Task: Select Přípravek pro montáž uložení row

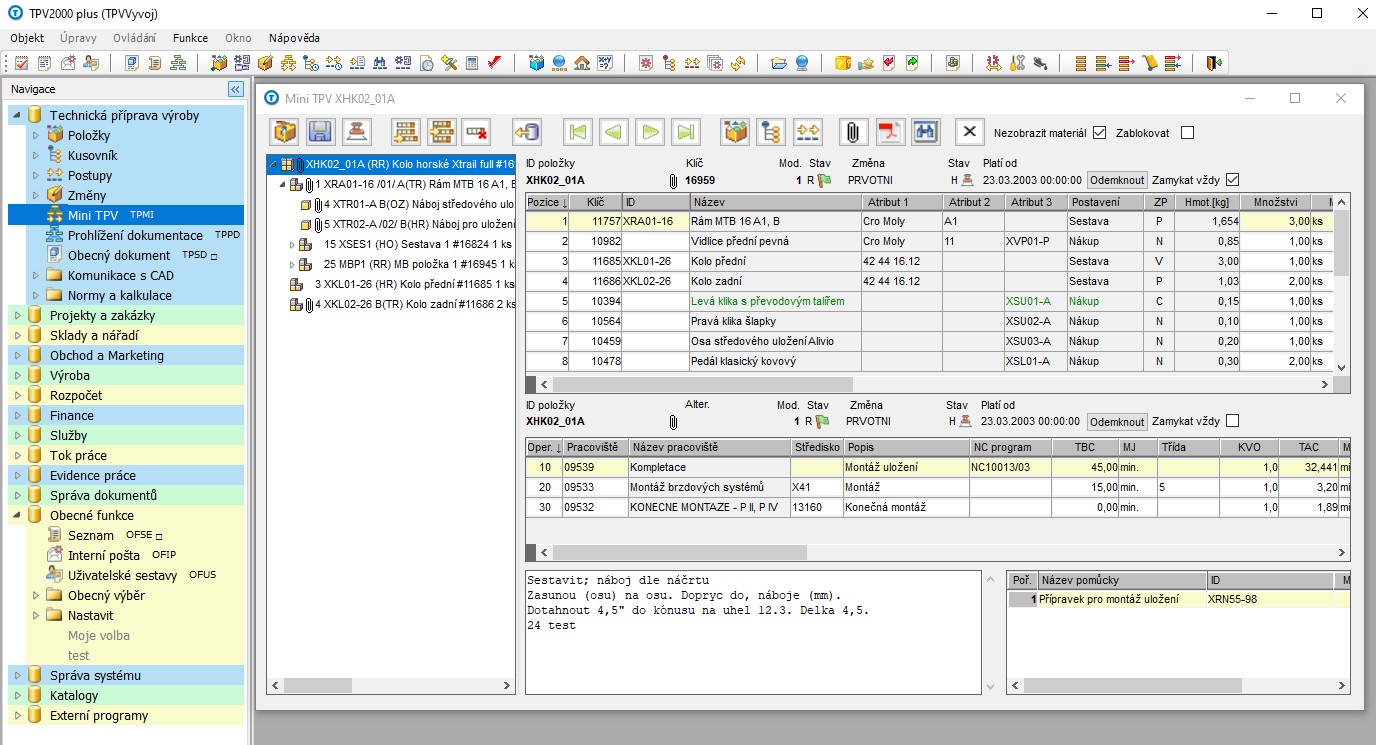Action: (x=1121, y=599)
